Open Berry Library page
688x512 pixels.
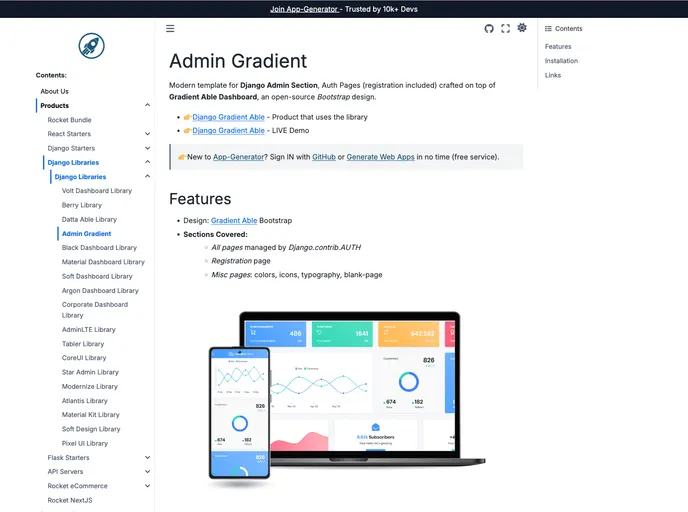[x=82, y=205]
